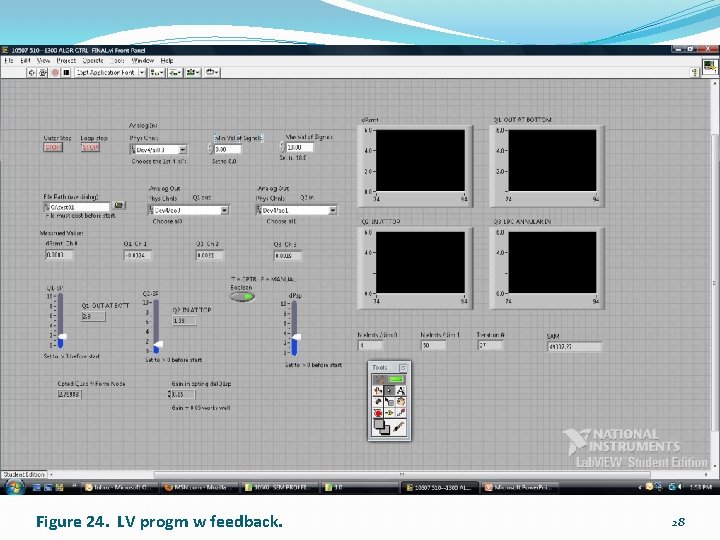
Task: Click the SAM value field
Action: (574, 347)
